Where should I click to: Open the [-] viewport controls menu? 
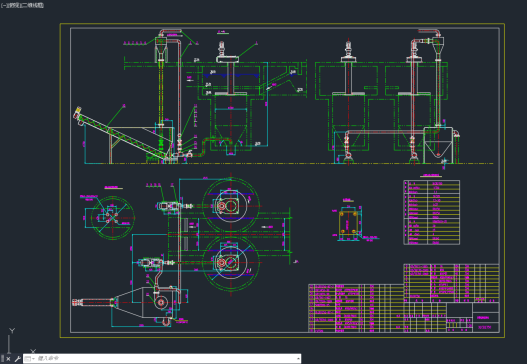tap(3, 5)
